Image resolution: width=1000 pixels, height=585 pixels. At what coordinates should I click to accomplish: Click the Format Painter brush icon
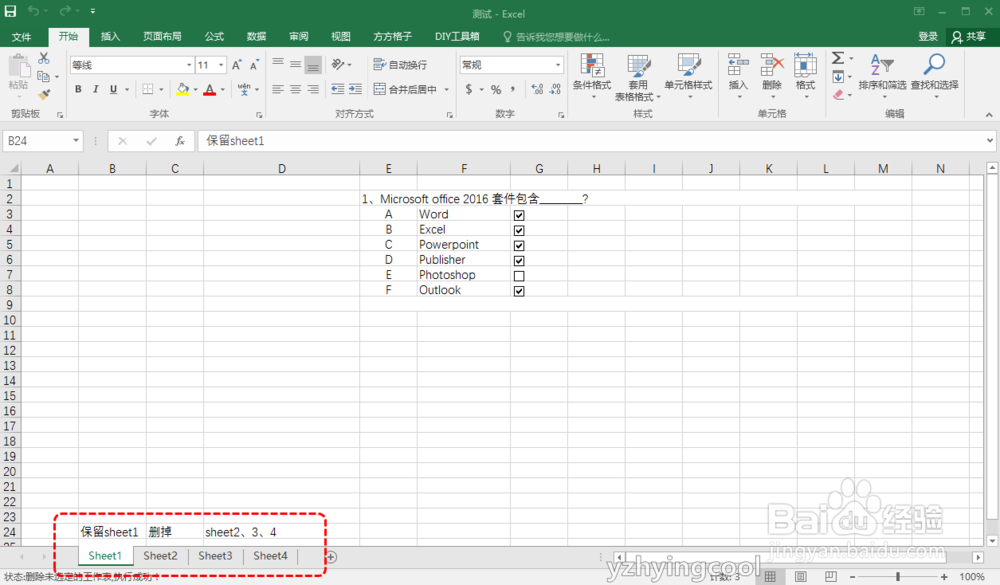(x=43, y=94)
